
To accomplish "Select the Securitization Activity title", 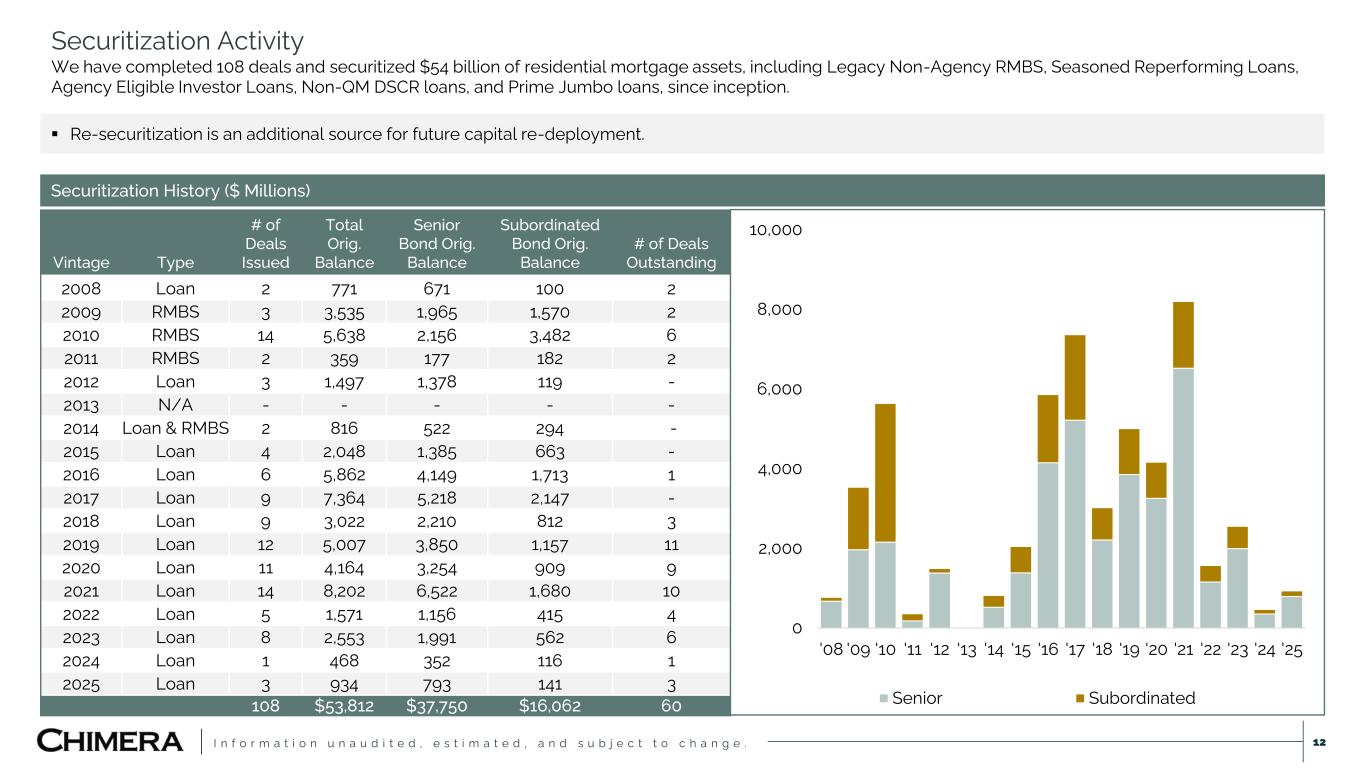I will 177,41.
